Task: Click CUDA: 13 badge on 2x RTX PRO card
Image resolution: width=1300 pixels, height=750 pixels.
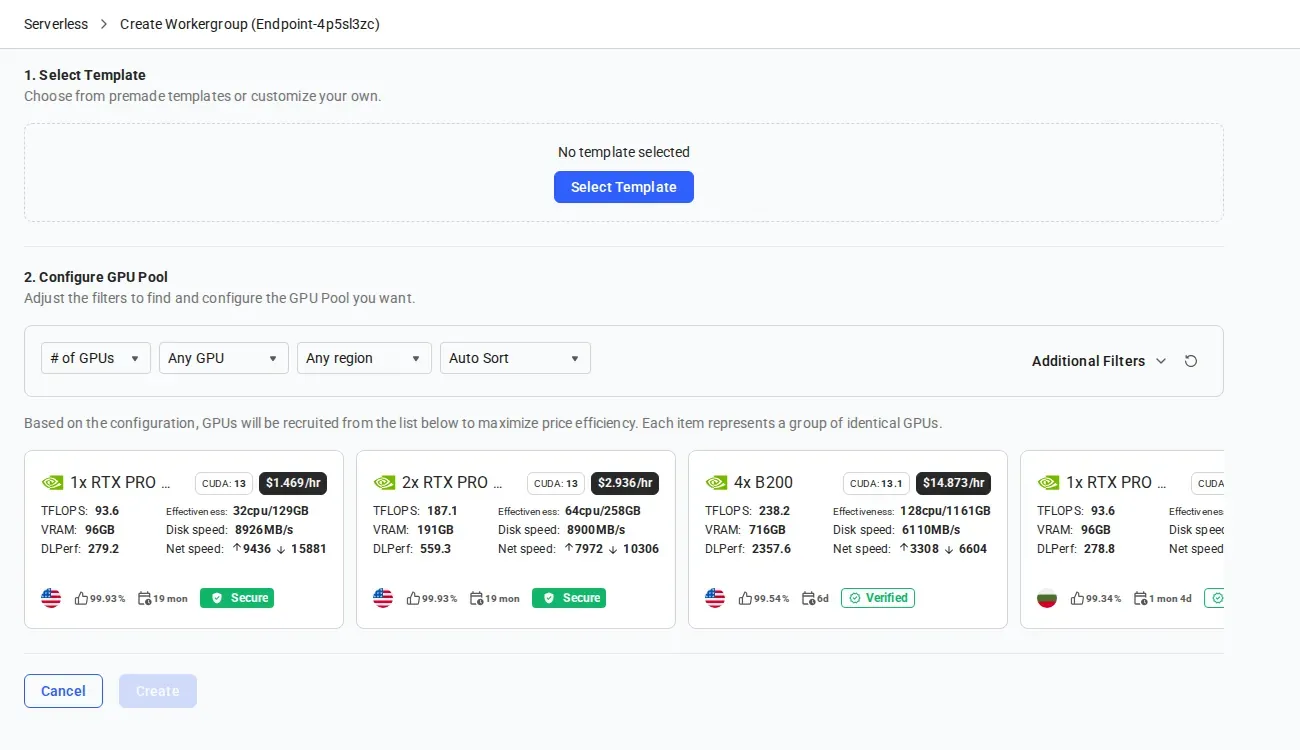Action: [555, 483]
